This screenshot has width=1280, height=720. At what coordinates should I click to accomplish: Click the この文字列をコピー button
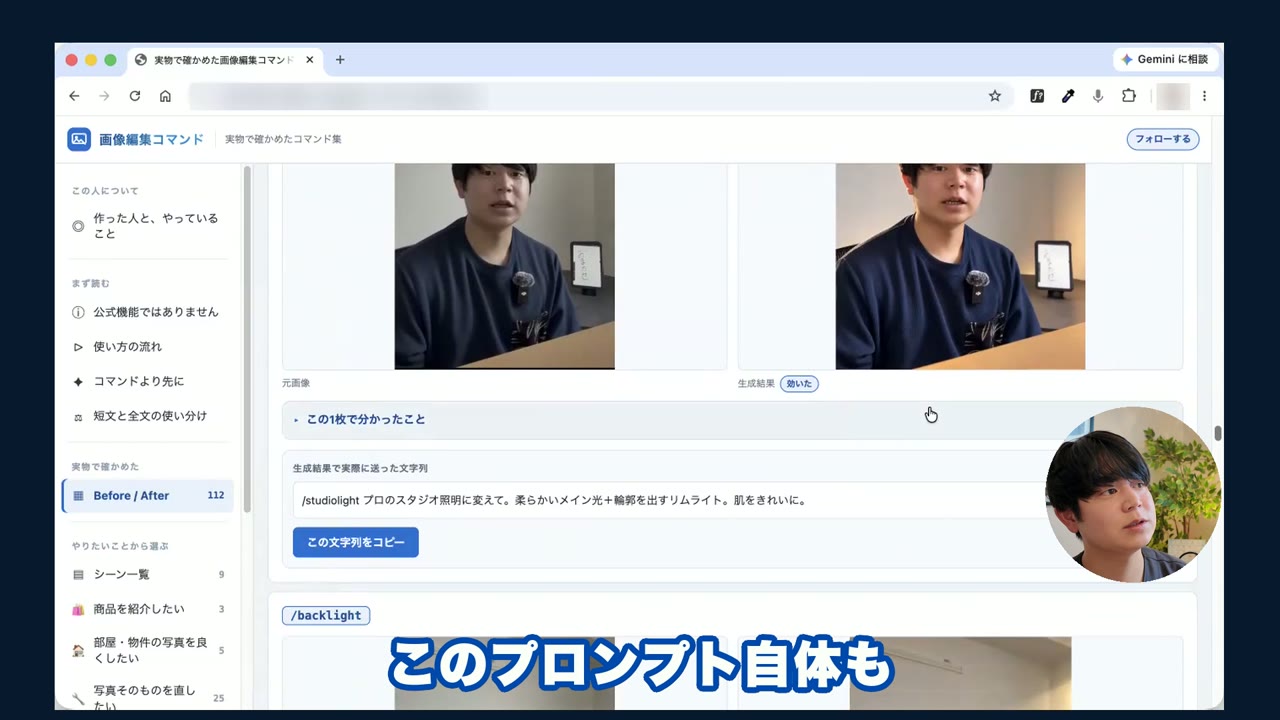tap(356, 542)
